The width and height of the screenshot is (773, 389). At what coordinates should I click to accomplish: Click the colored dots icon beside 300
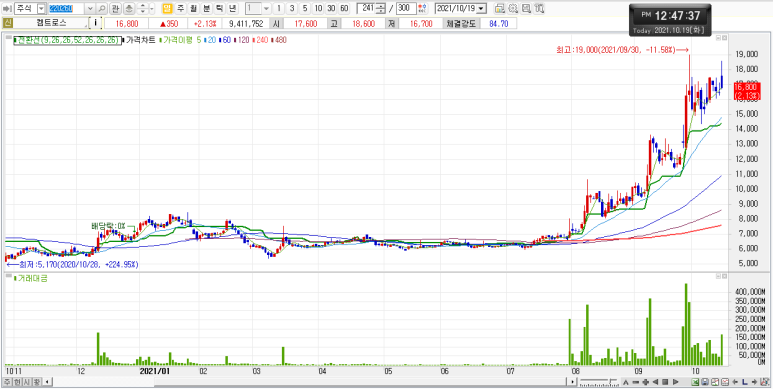tap(422, 8)
